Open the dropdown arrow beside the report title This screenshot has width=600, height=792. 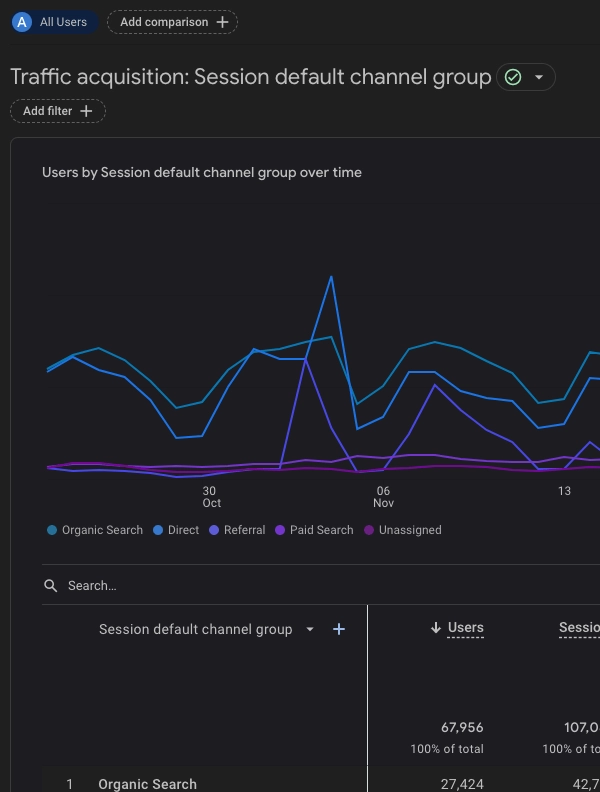tap(539, 77)
